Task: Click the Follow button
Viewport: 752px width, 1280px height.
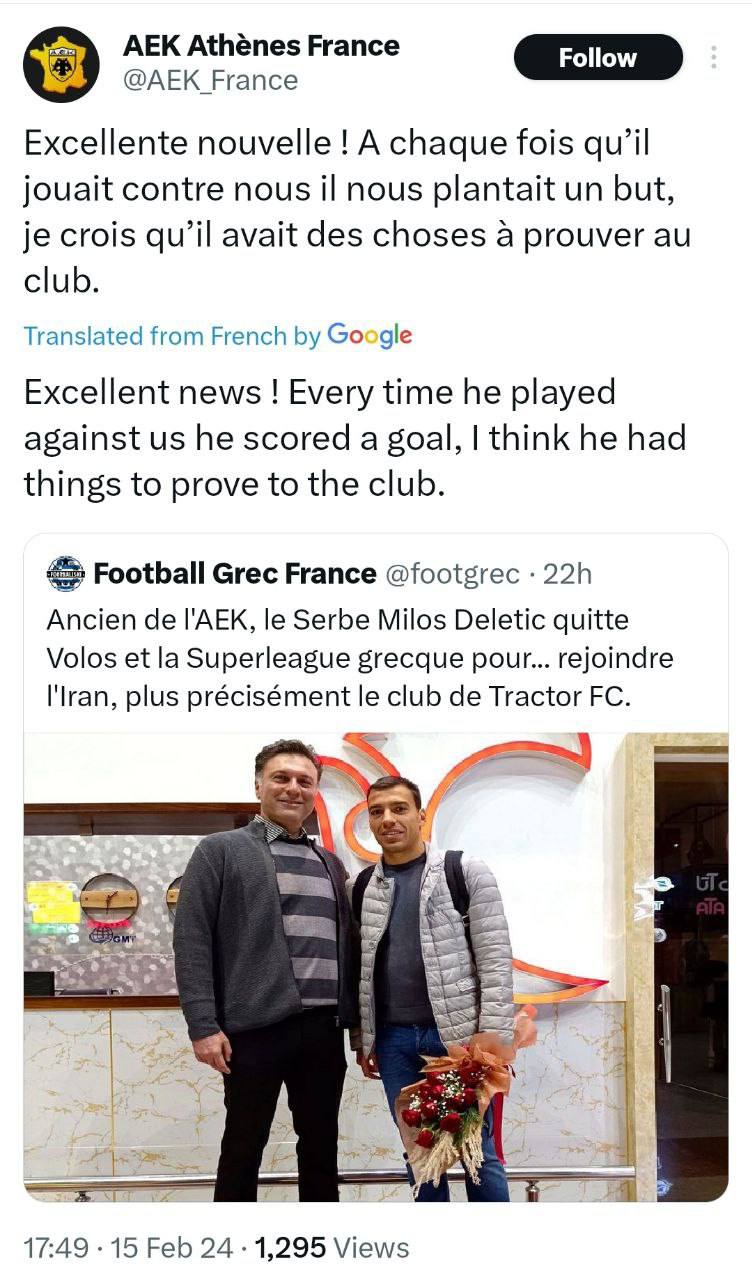Action: point(598,58)
